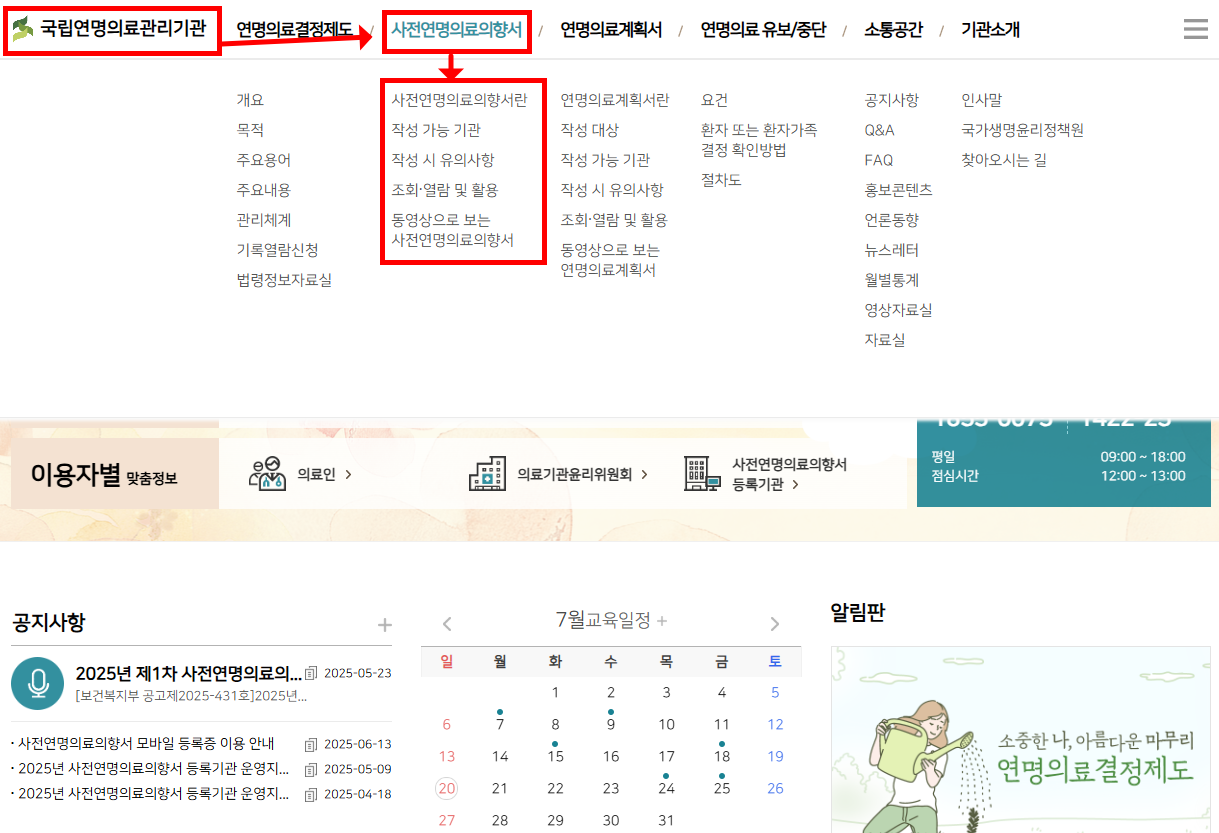Screen dimensions: 1219x833
Task: Select July 20 circled on the calendar
Action: click(447, 788)
